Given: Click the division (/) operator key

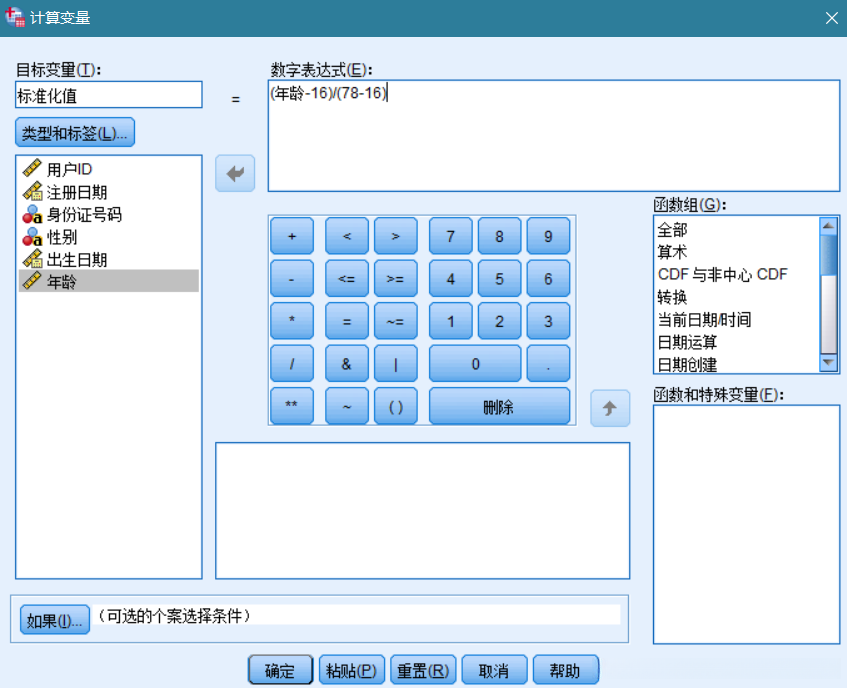Looking at the screenshot, I should pos(292,364).
